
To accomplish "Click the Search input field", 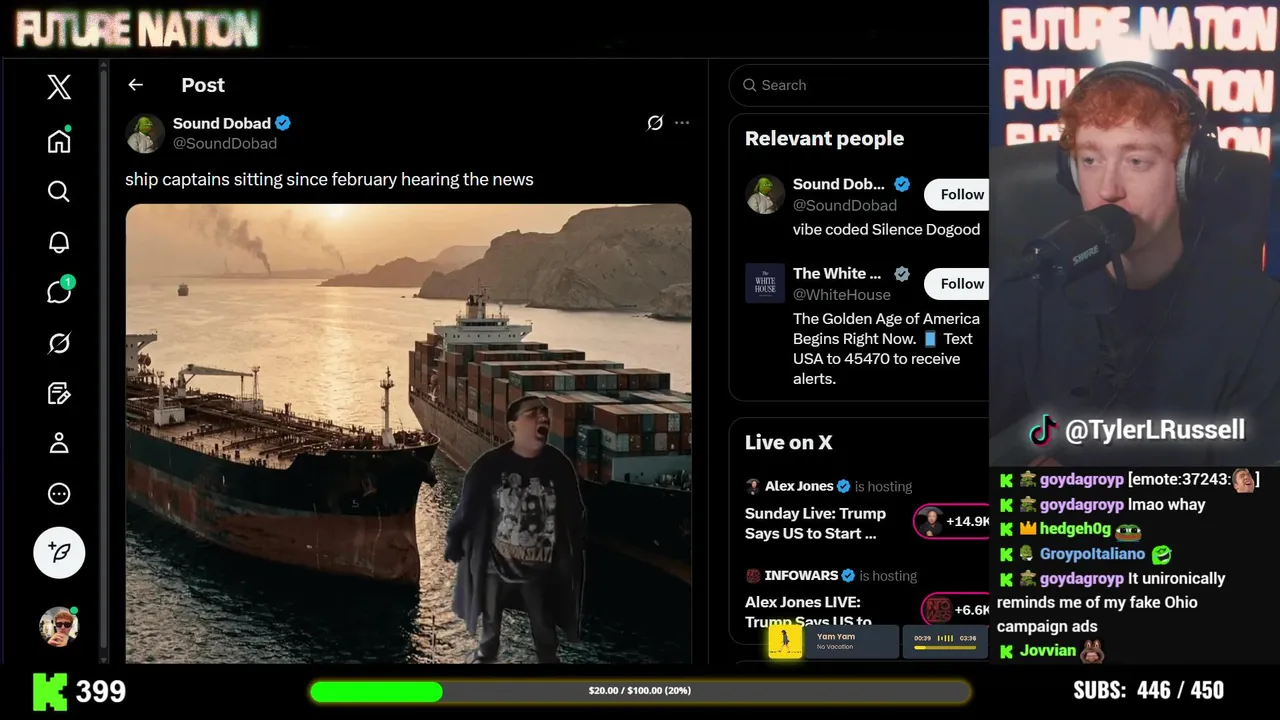I will coord(860,85).
